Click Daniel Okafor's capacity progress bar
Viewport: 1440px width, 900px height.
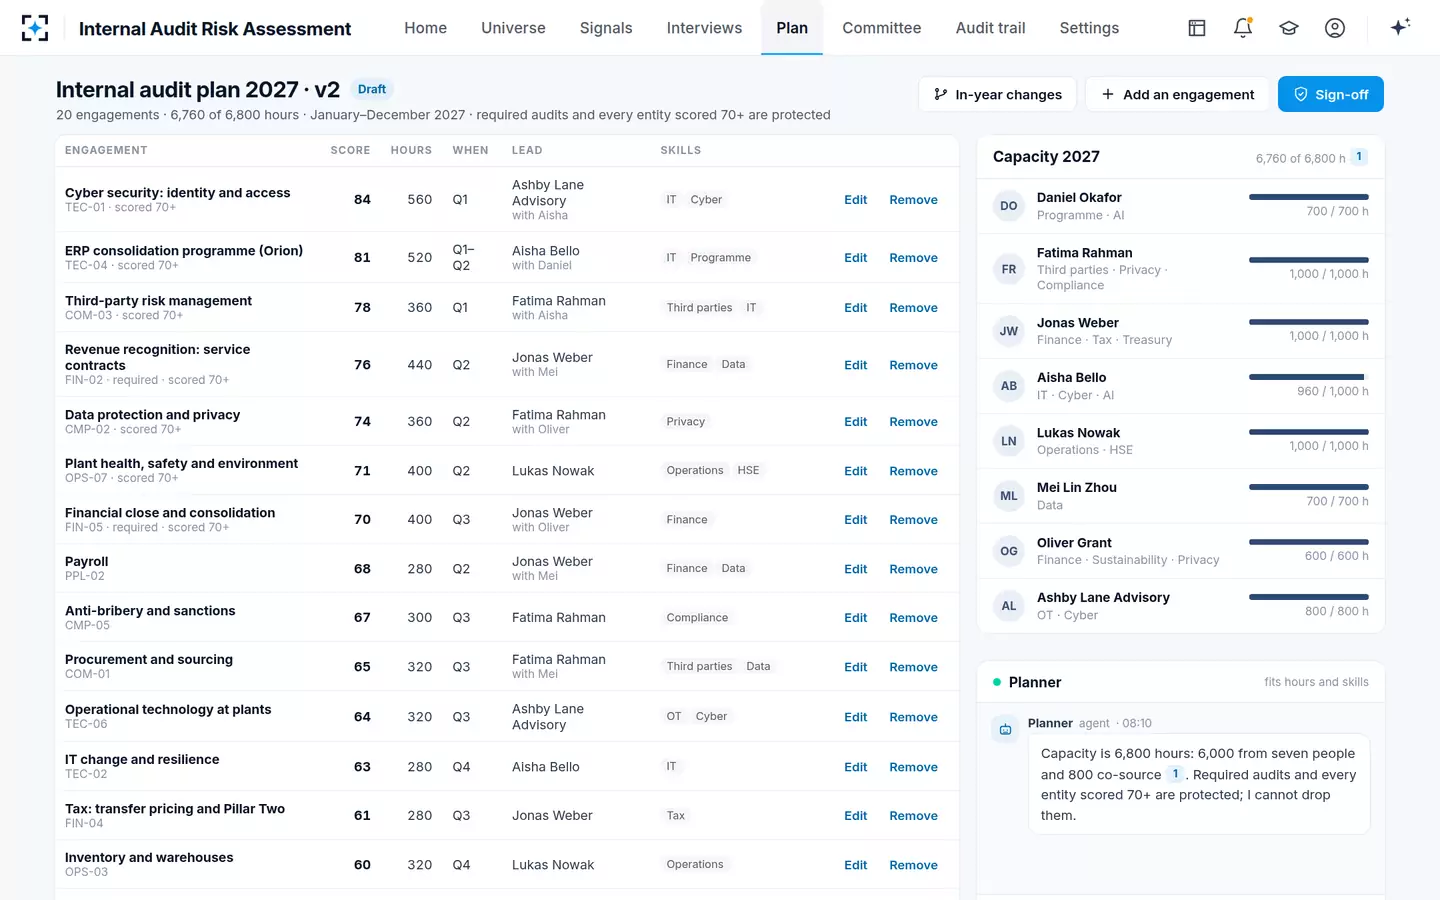1308,197
